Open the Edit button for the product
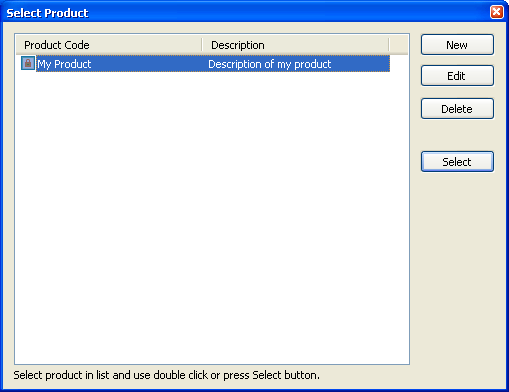This screenshot has width=509, height=392. point(457,76)
